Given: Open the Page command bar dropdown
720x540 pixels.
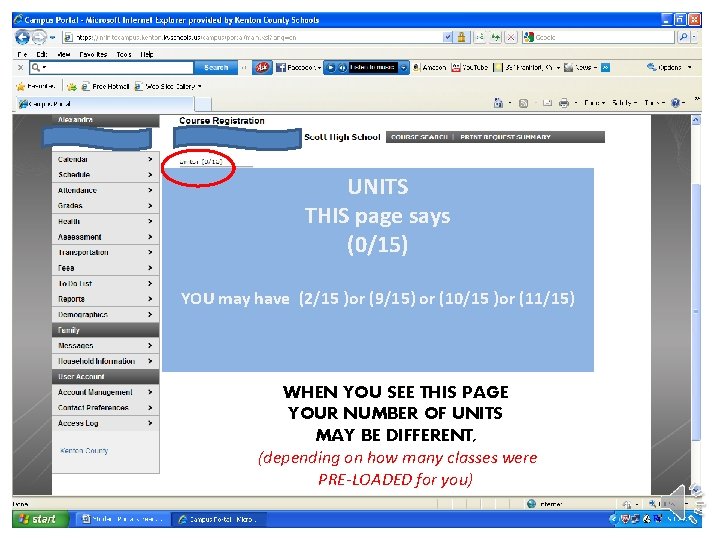Looking at the screenshot, I should click(x=595, y=103).
